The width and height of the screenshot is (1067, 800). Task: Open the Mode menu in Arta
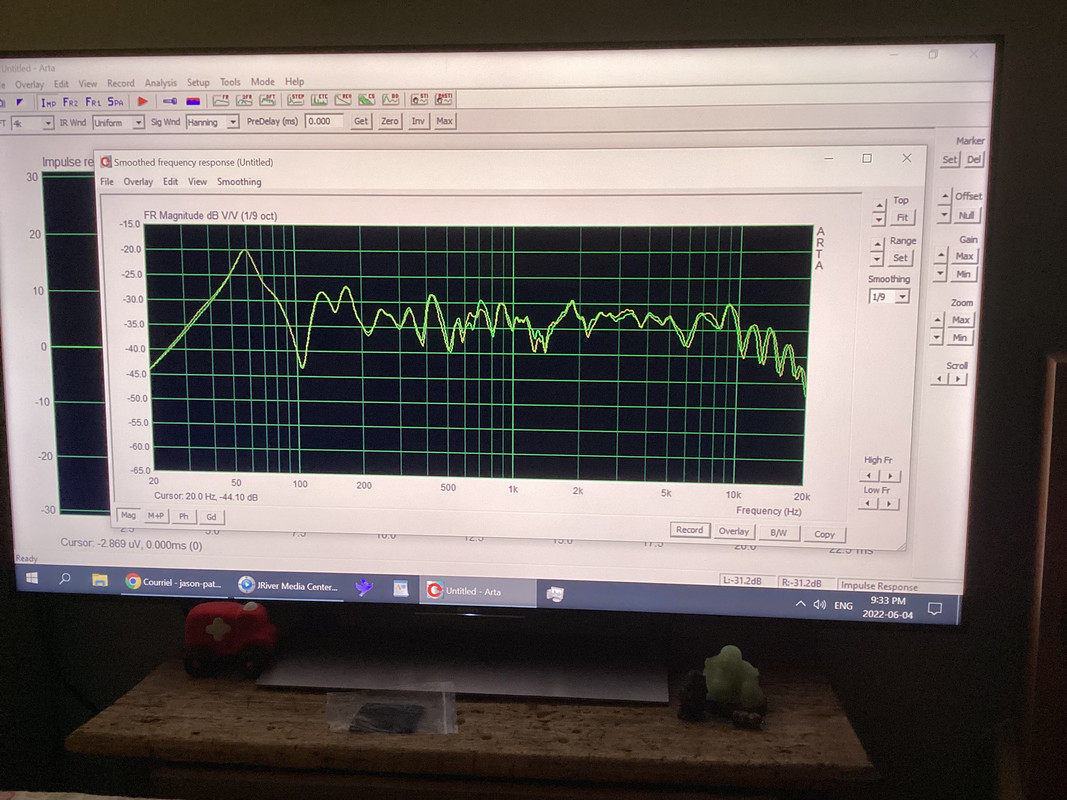263,82
